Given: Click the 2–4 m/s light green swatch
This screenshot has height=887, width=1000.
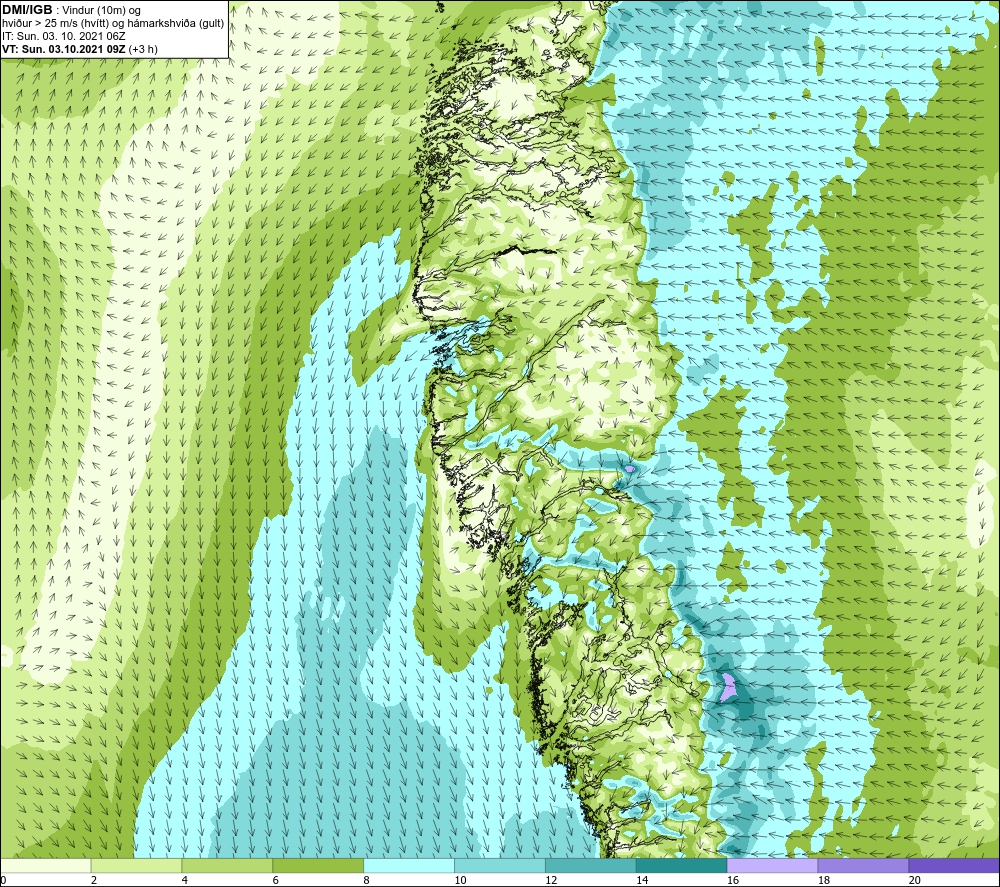Looking at the screenshot, I should pos(136,866).
